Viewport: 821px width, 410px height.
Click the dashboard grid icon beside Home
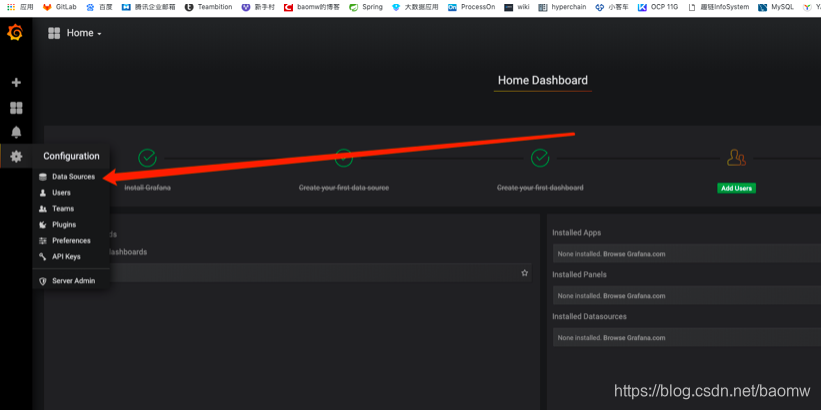click(x=54, y=33)
